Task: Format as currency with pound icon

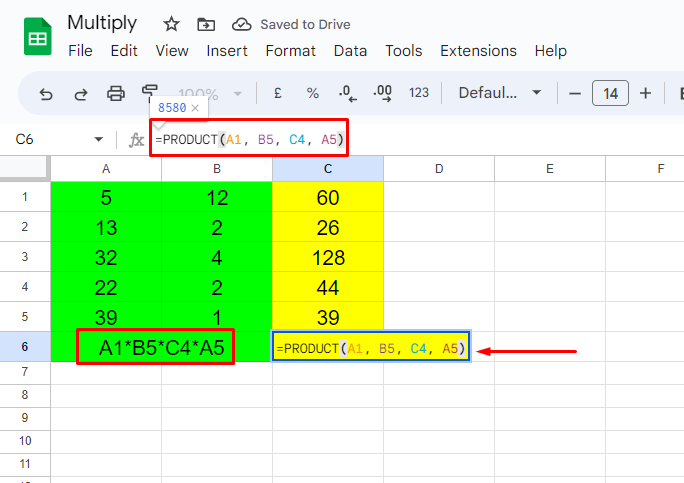Action: tap(277, 93)
